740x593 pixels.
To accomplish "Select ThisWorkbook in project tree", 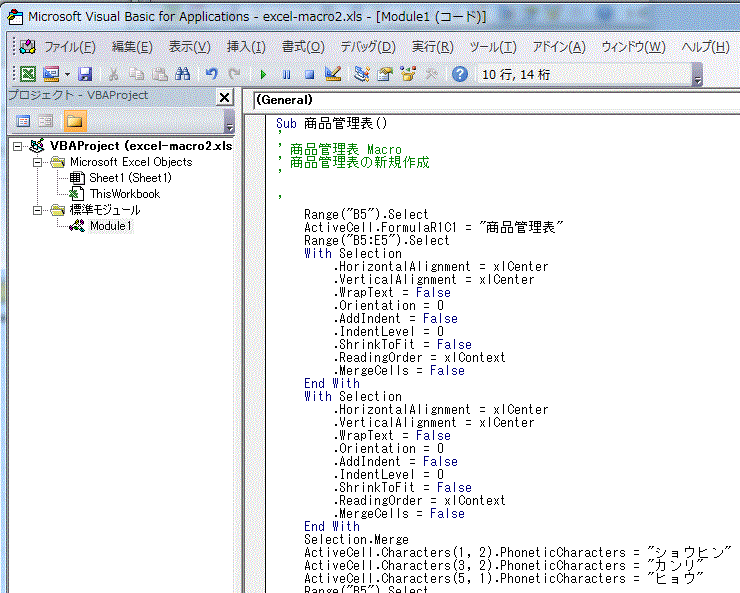I will (125, 194).
